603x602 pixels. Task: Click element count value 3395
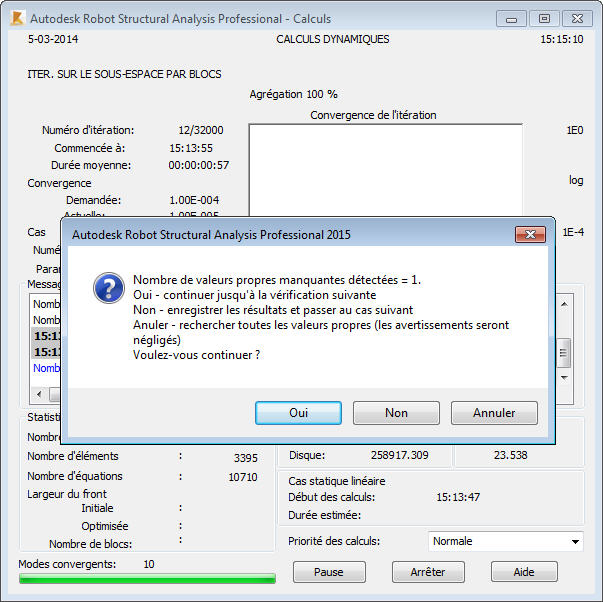point(245,458)
